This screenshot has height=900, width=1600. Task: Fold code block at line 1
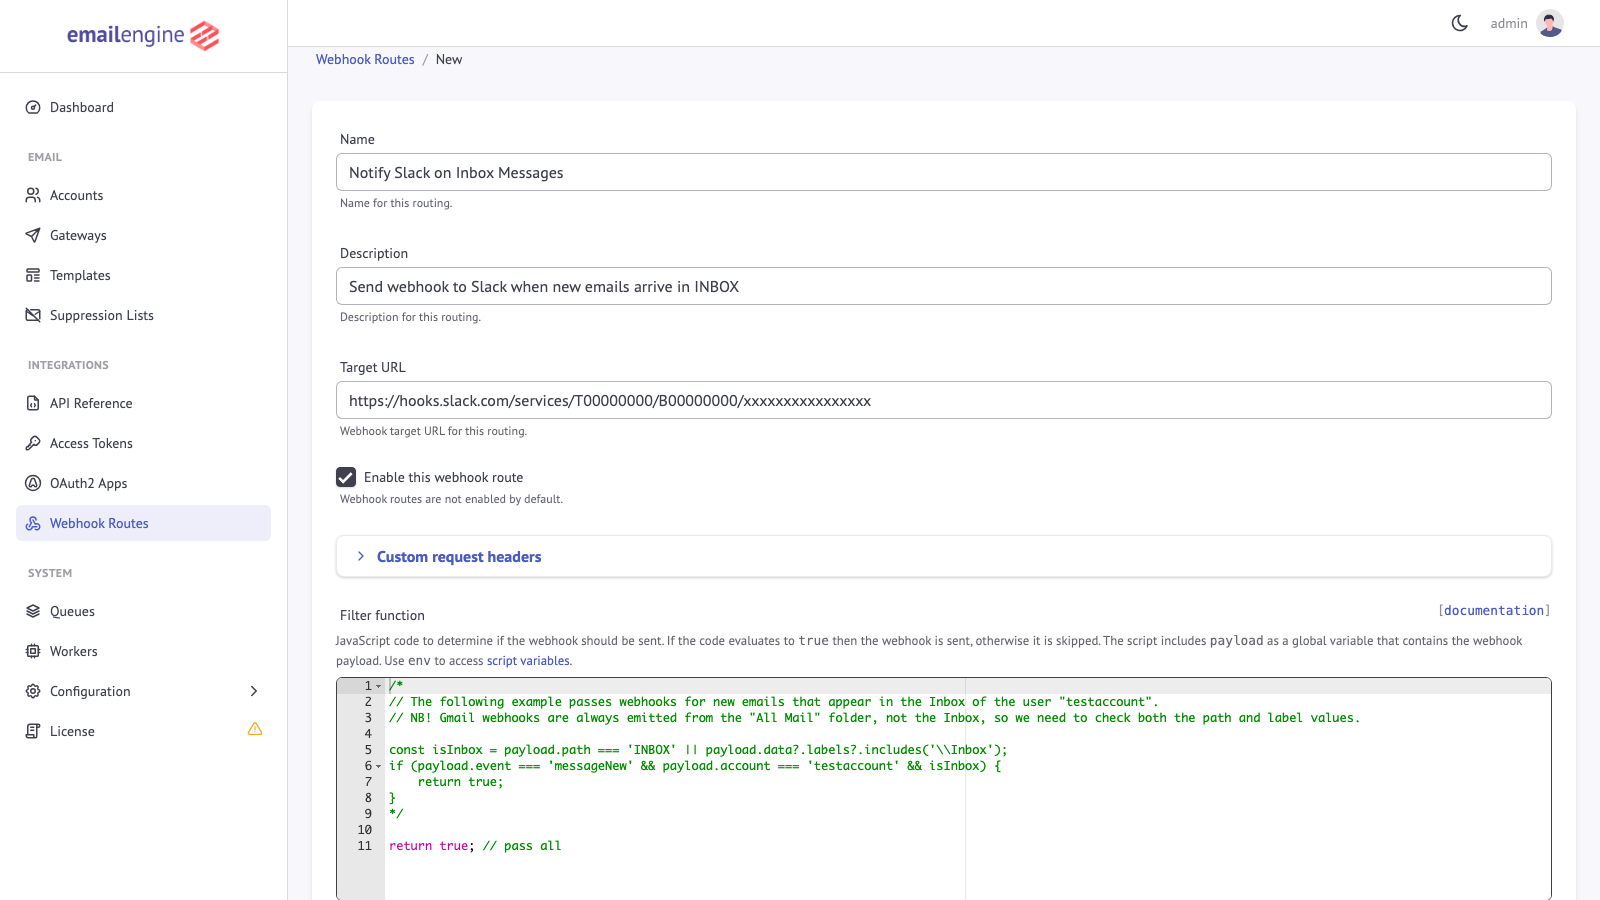pyautogui.click(x=378, y=686)
